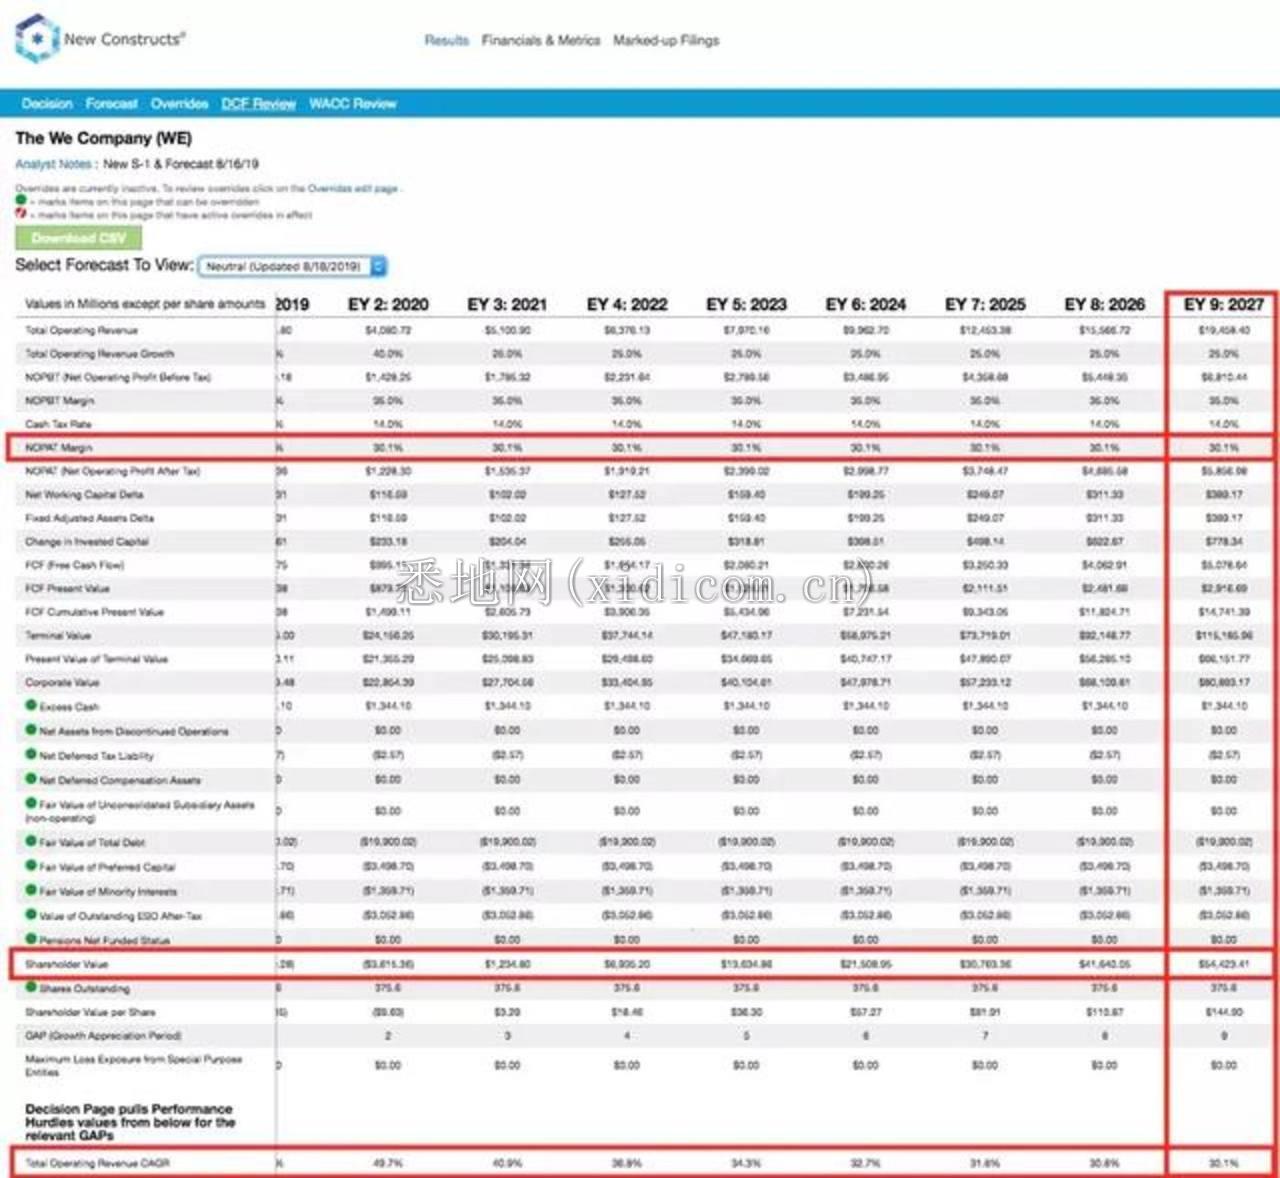Click the Shareholder Value per Share label
The height and width of the screenshot is (1178, 1280).
click(x=90, y=1012)
